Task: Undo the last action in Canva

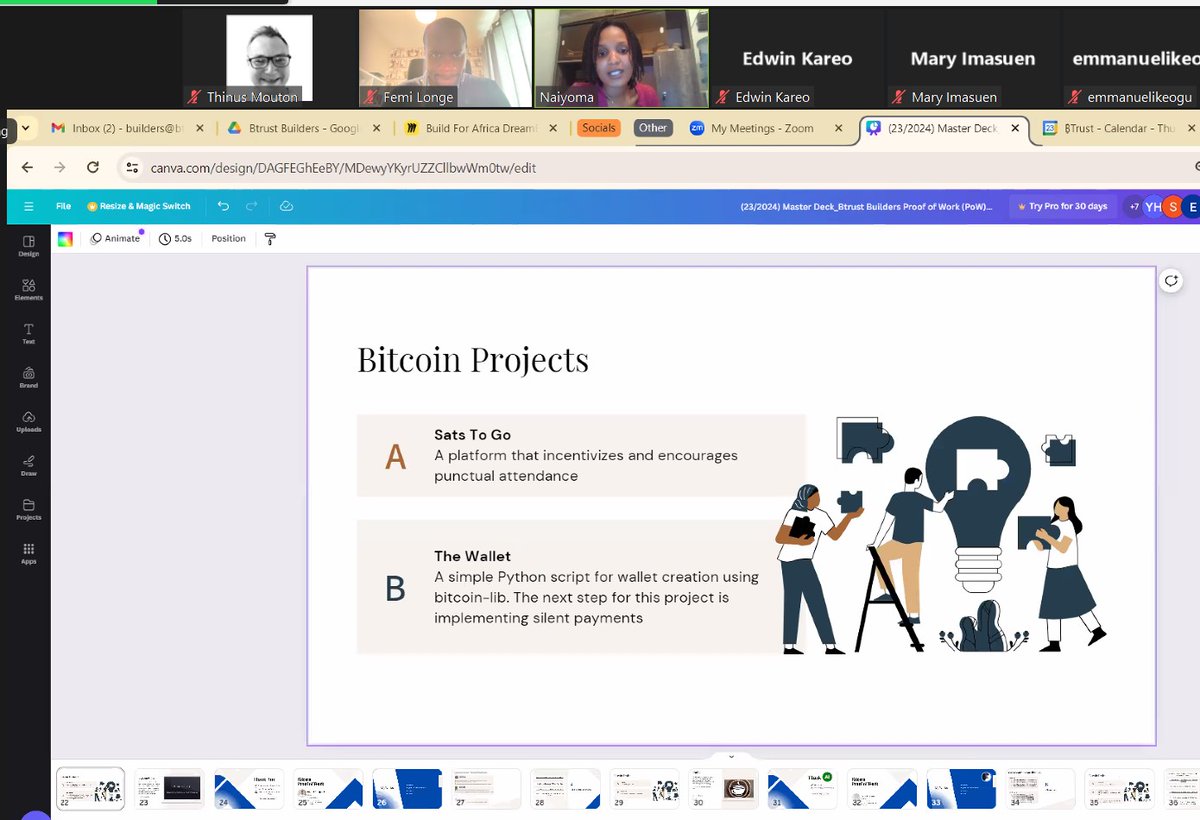Action: tap(223, 206)
